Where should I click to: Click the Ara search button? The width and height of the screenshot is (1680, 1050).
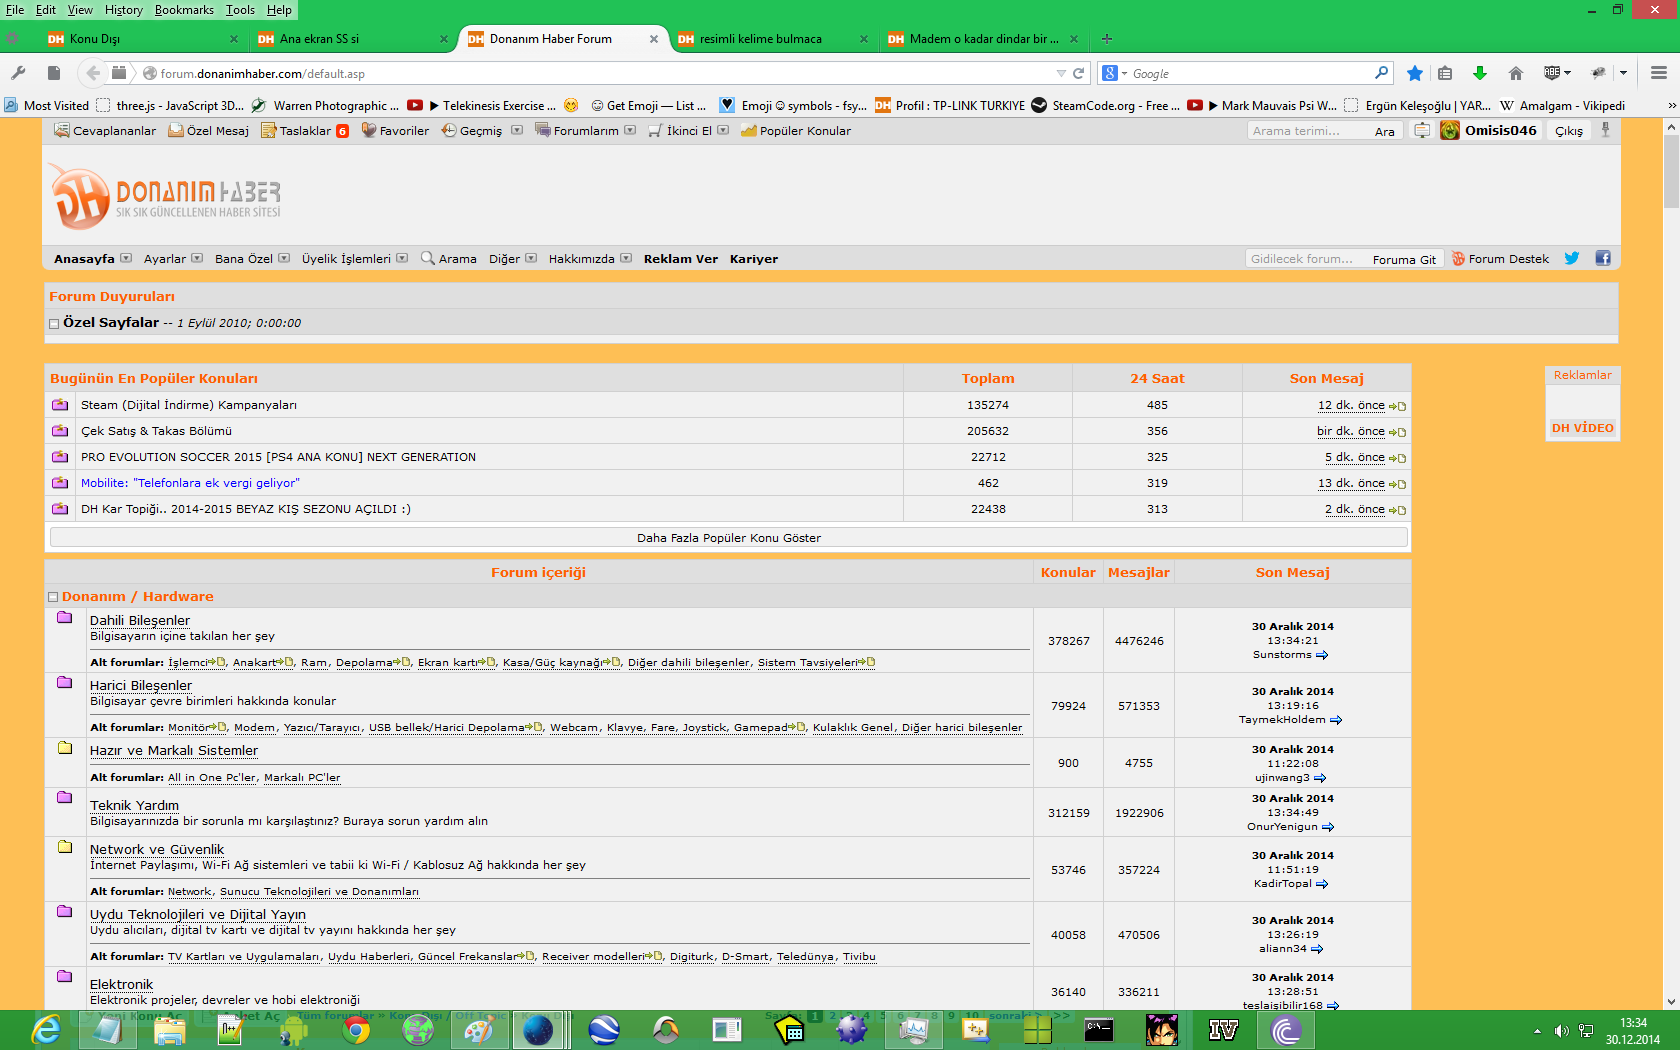1384,131
